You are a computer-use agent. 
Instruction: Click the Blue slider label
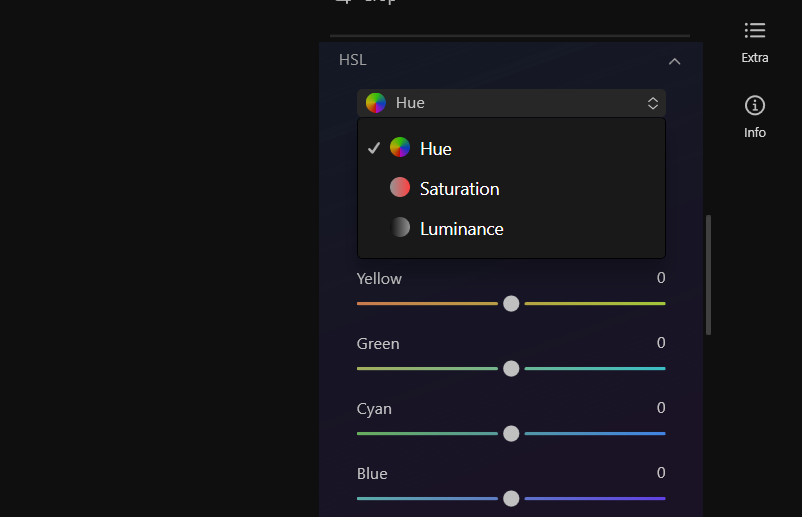click(x=372, y=474)
